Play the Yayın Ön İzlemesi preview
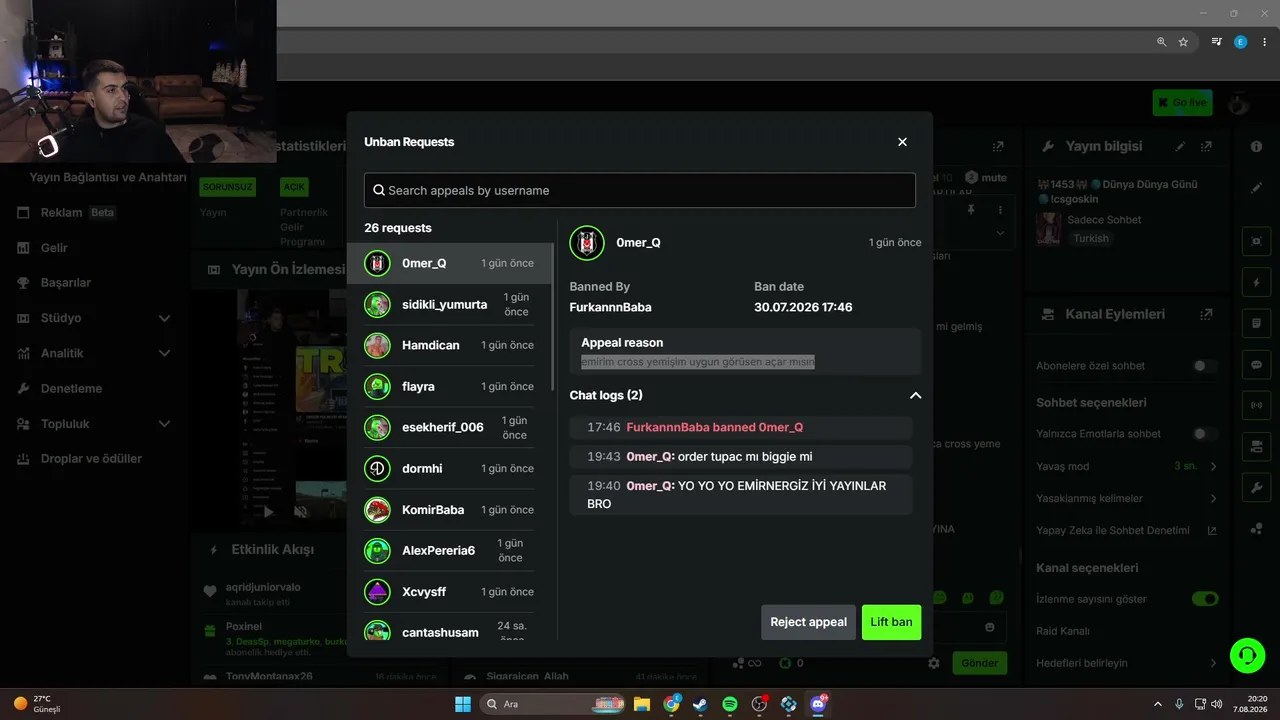 pyautogui.click(x=267, y=511)
